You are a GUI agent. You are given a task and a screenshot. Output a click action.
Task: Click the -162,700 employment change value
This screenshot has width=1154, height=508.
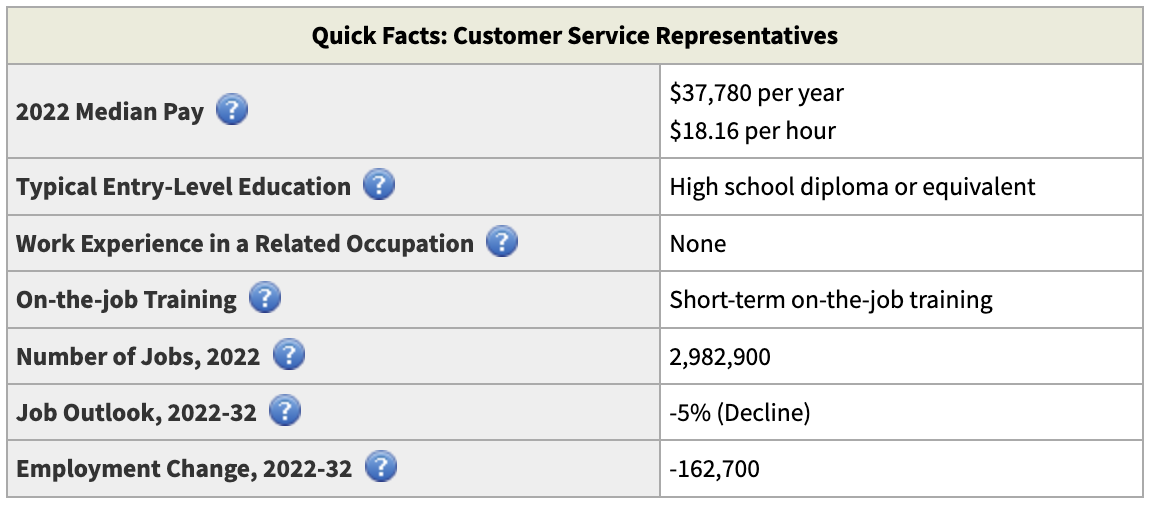pos(715,467)
